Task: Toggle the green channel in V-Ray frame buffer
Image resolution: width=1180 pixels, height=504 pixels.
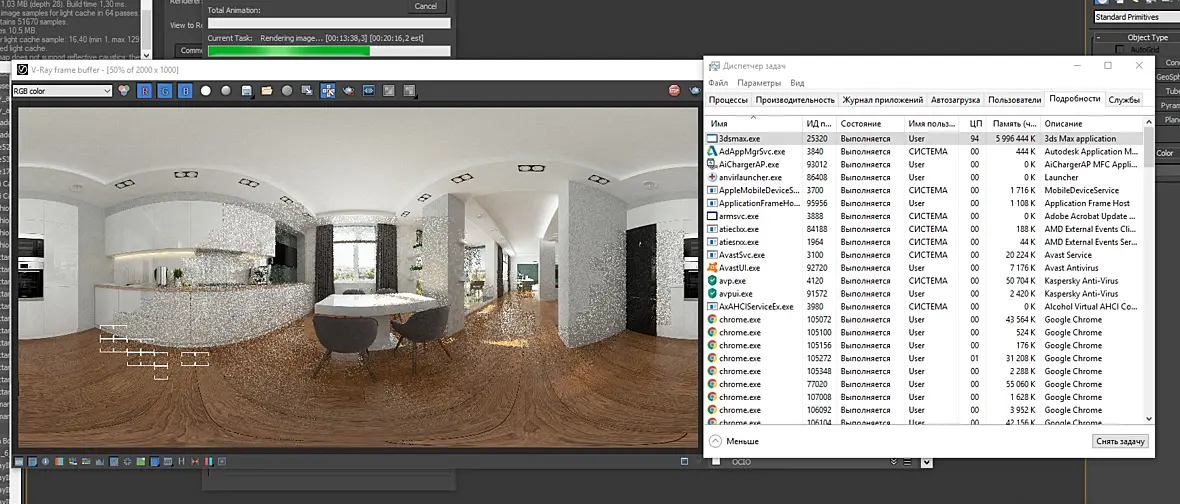Action: (x=165, y=91)
